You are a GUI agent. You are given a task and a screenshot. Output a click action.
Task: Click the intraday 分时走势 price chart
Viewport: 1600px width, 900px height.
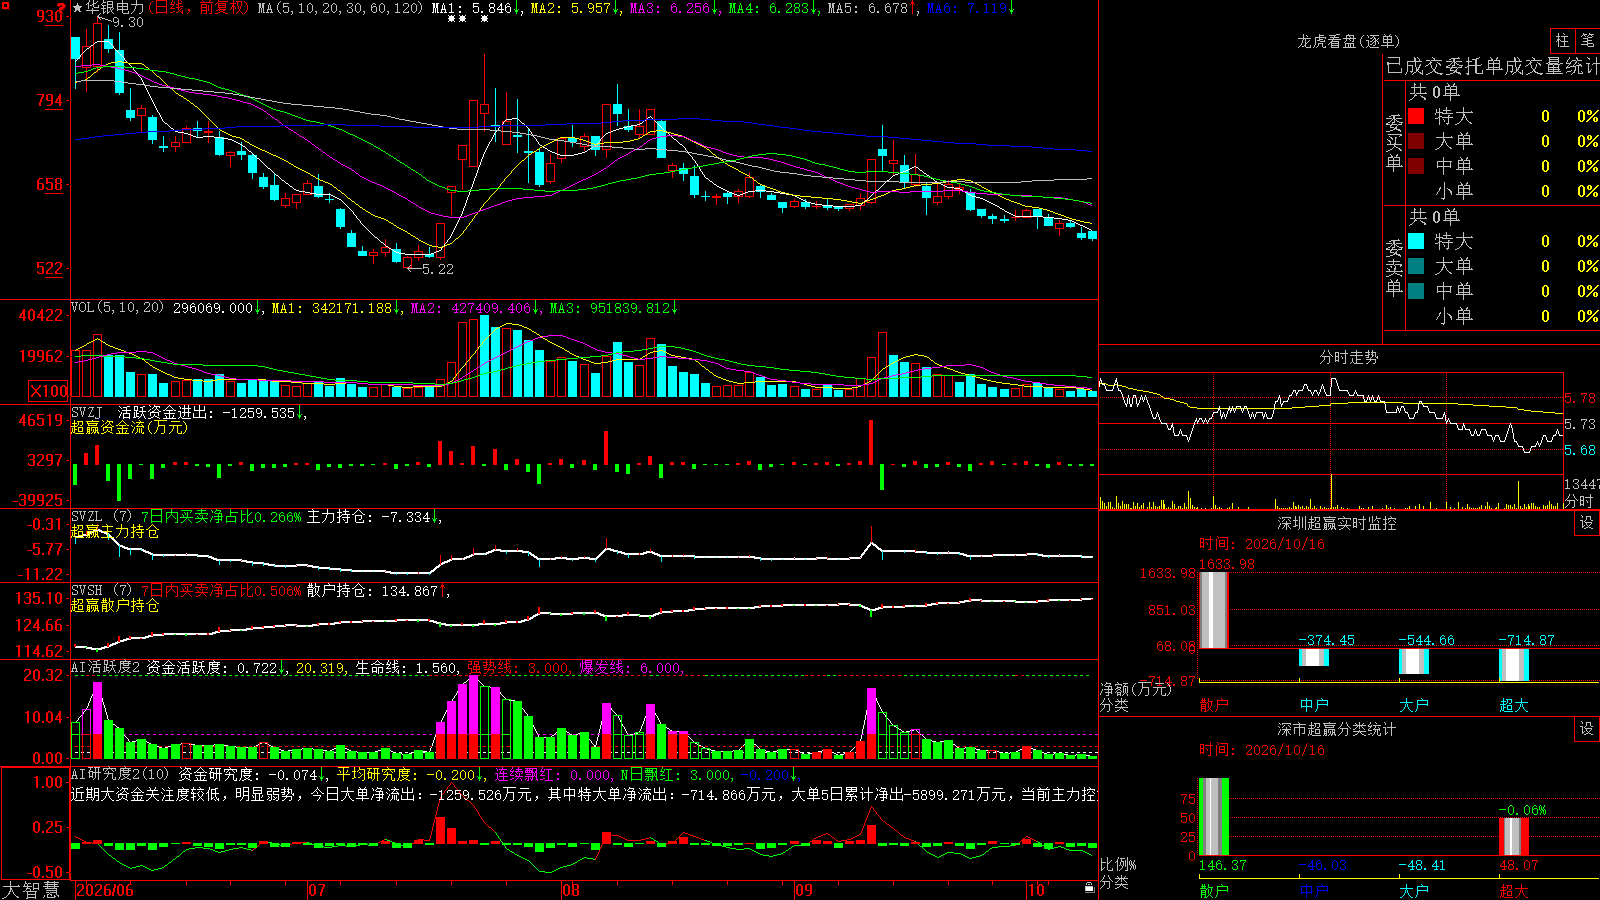tap(1331, 423)
